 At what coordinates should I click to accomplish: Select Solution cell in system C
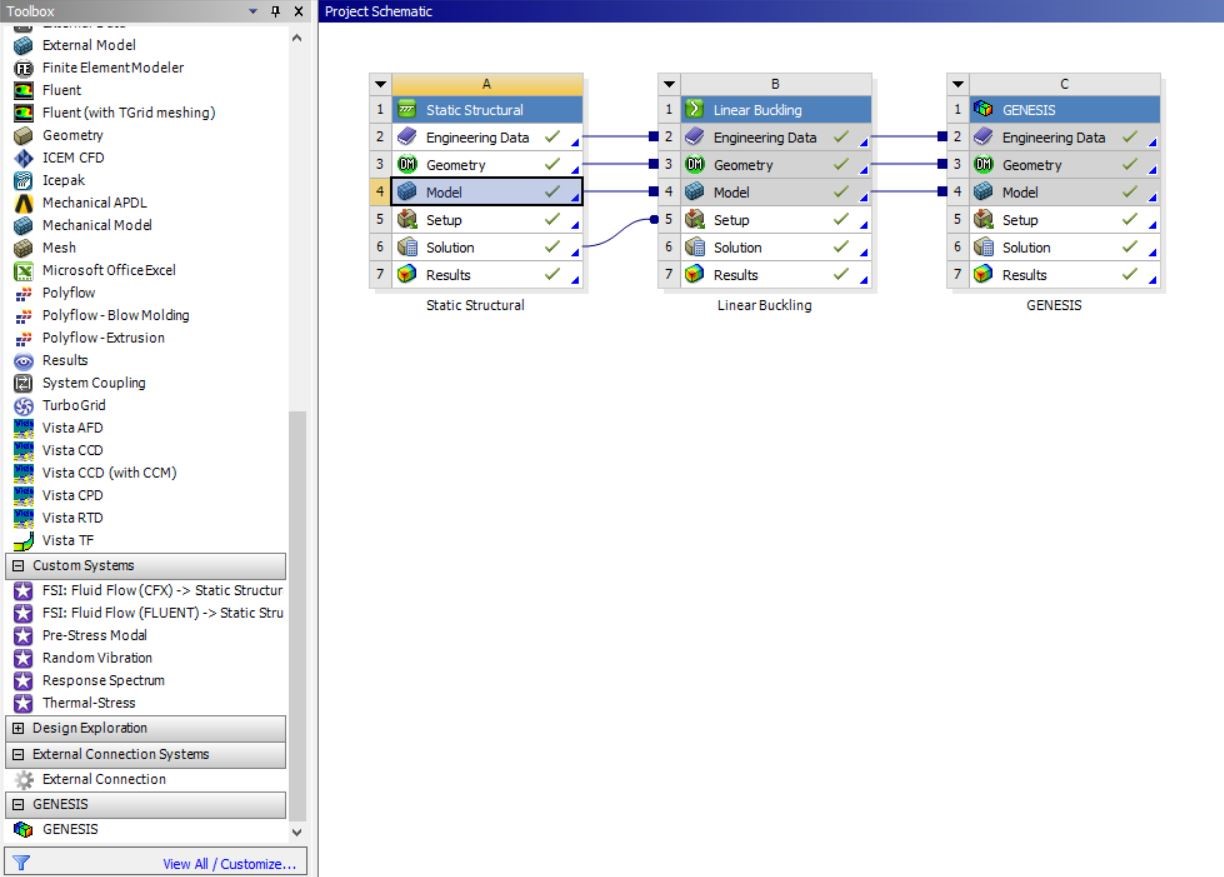coord(1065,247)
